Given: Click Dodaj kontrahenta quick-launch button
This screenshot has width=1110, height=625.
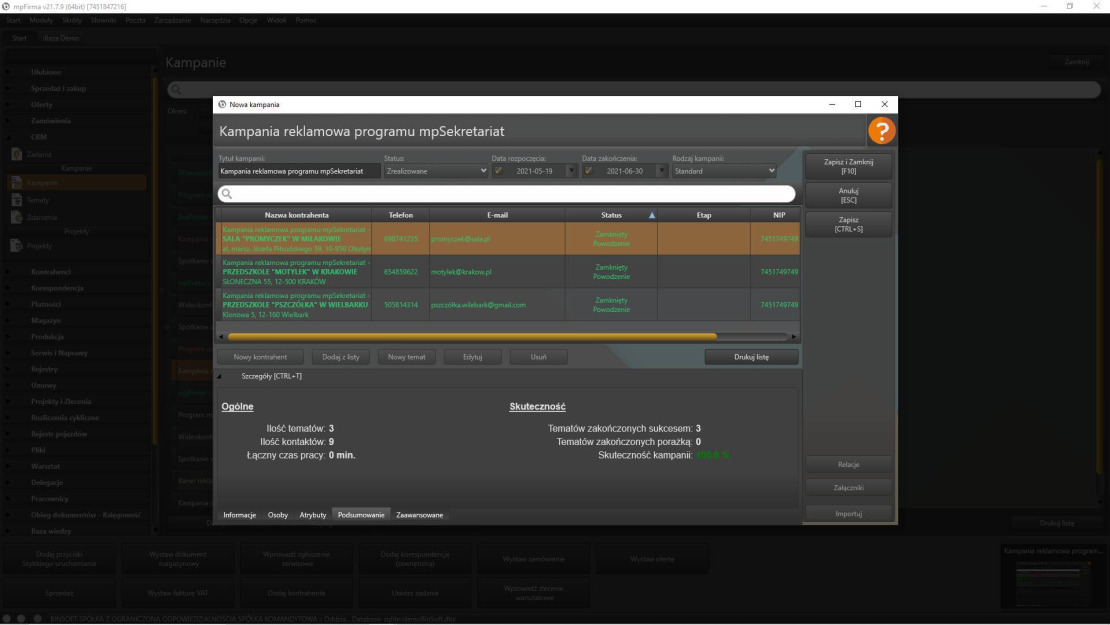Looking at the screenshot, I should coord(297,593).
